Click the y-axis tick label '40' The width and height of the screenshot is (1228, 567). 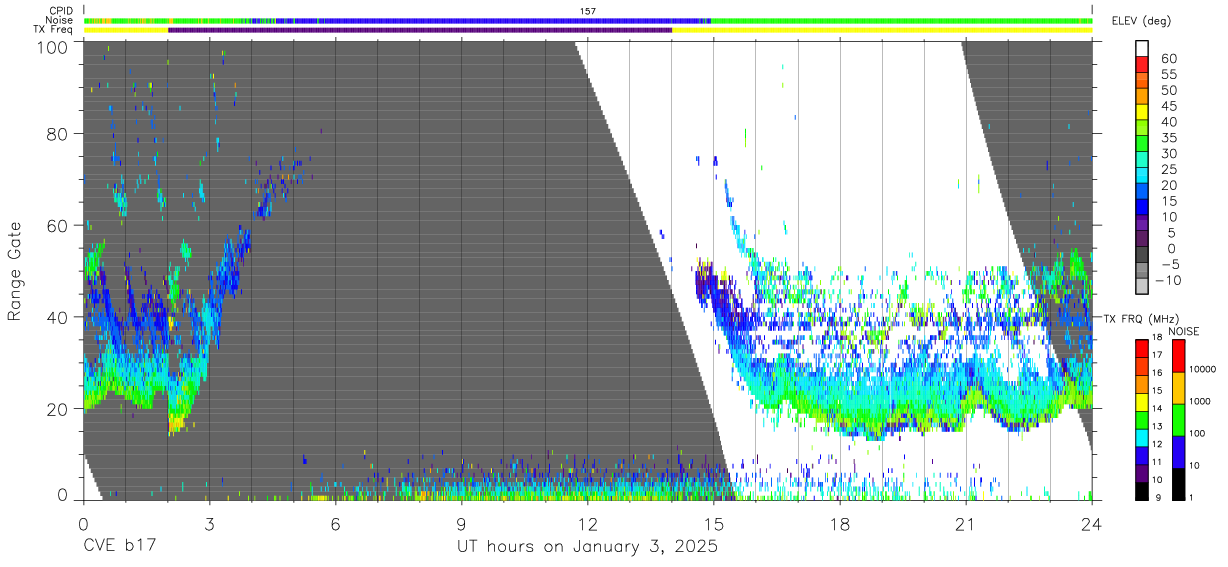point(58,318)
